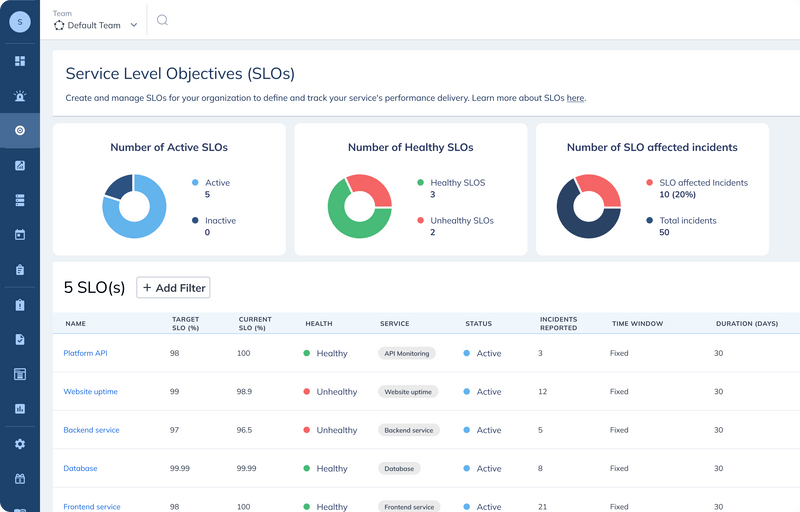
Task: Open the calendar icon in sidebar
Action: tap(20, 235)
